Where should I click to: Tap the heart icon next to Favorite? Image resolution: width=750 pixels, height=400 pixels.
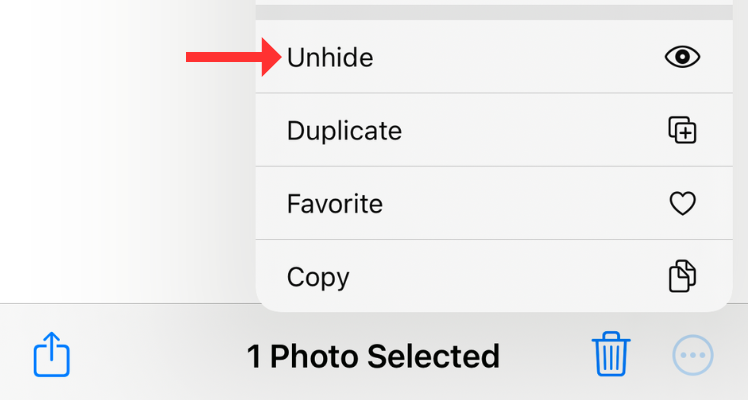pyautogui.click(x=682, y=204)
